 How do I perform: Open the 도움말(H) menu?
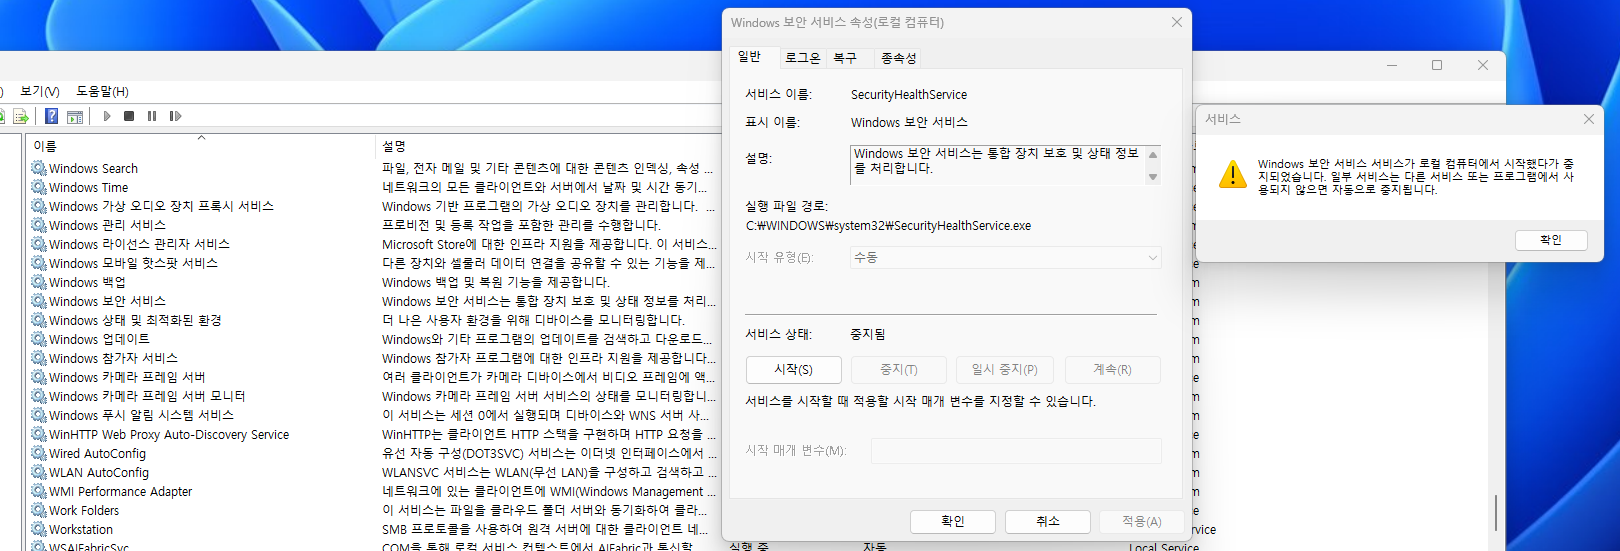click(102, 91)
